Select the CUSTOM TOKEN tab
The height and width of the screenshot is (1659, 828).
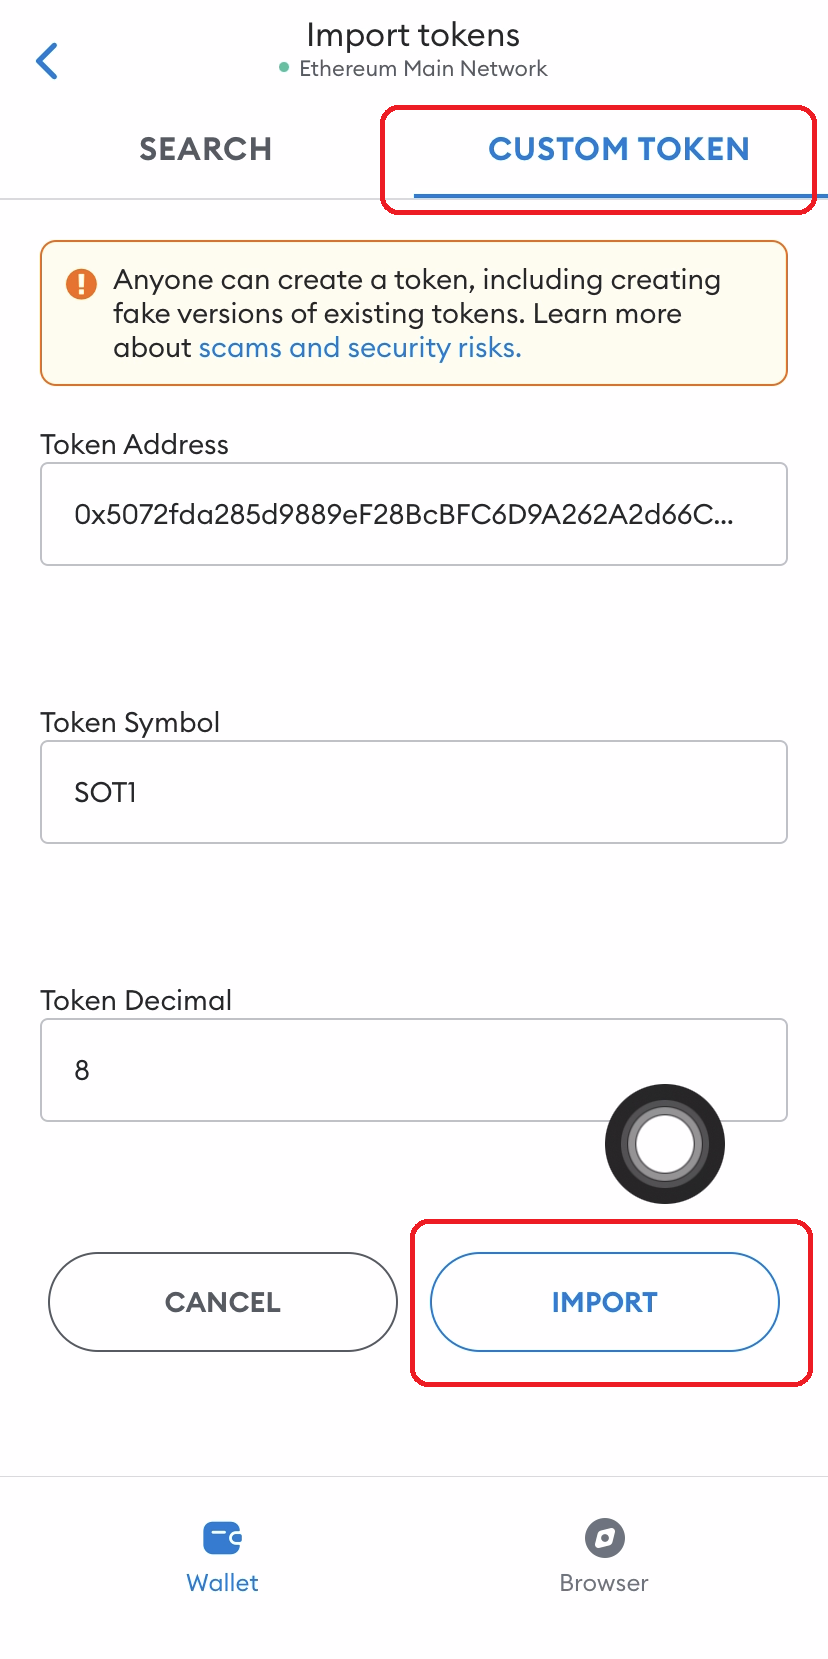click(618, 149)
